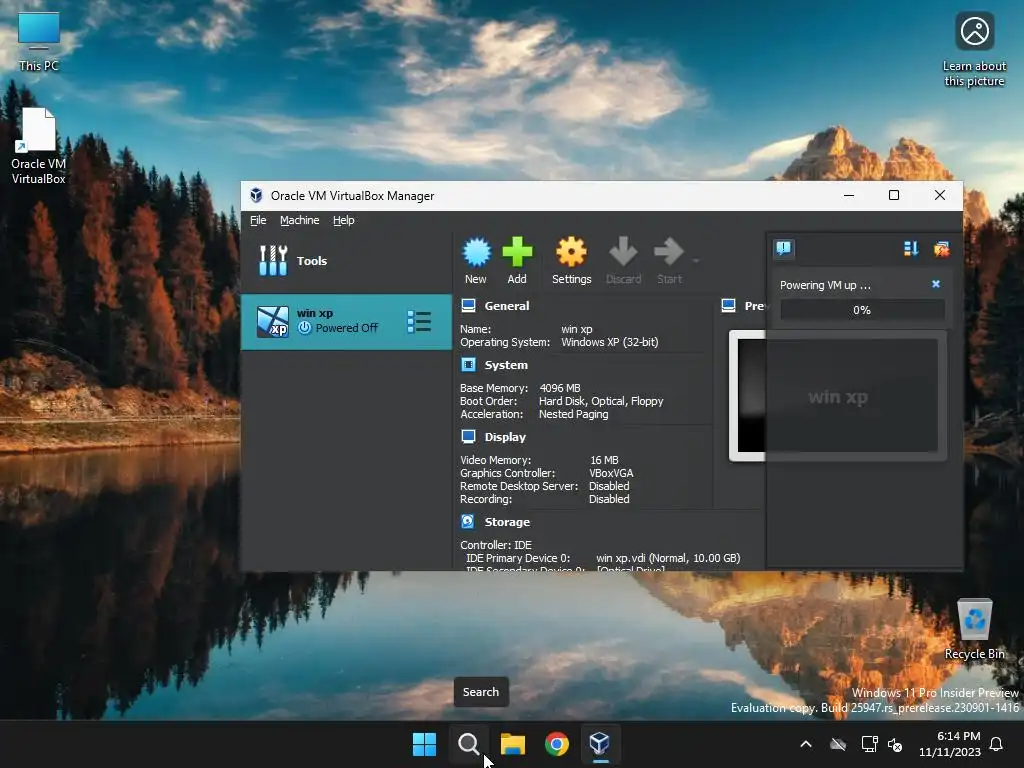Click the VirtualBox taskbar icon
This screenshot has width=1024, height=768.
(x=600, y=744)
